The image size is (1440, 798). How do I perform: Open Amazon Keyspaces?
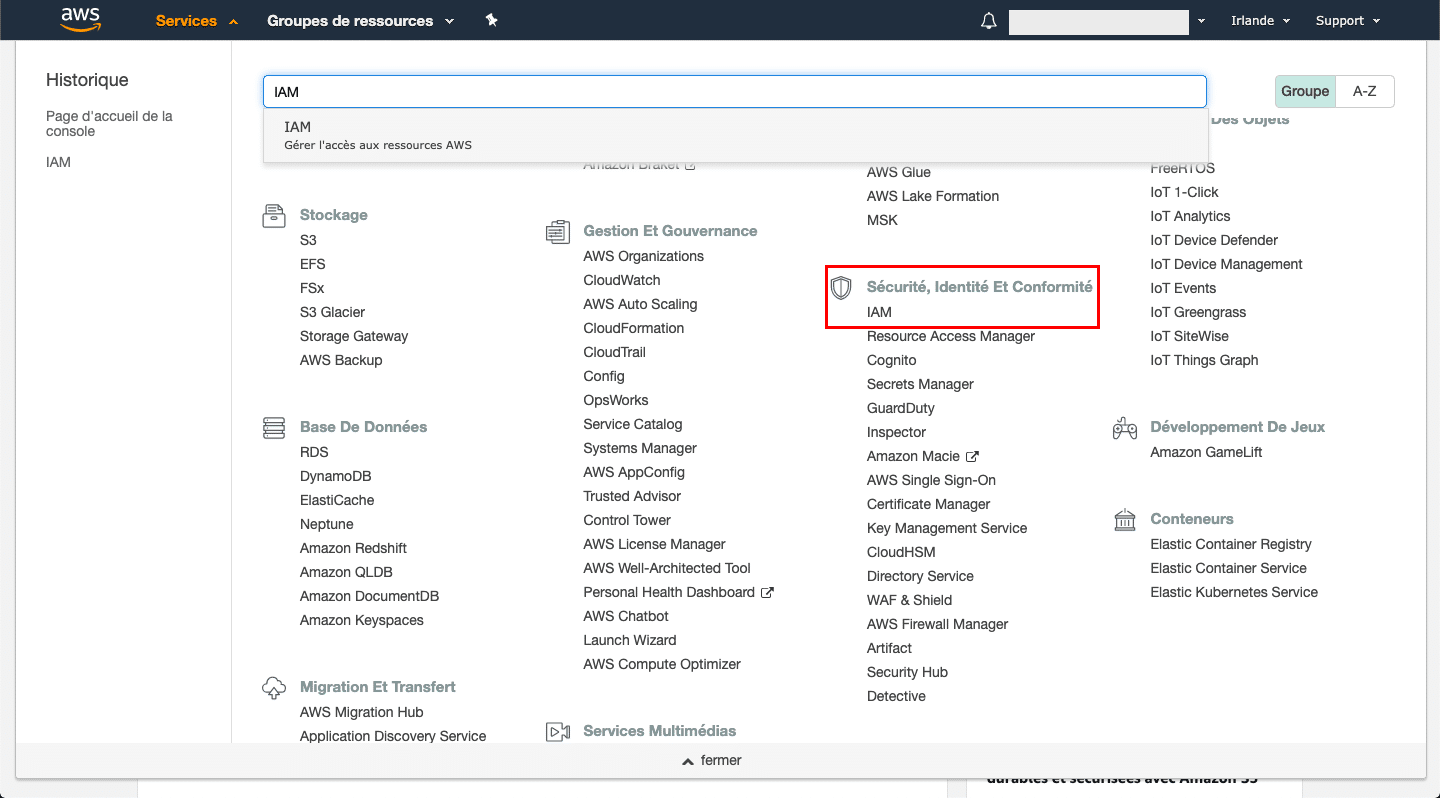pos(362,620)
